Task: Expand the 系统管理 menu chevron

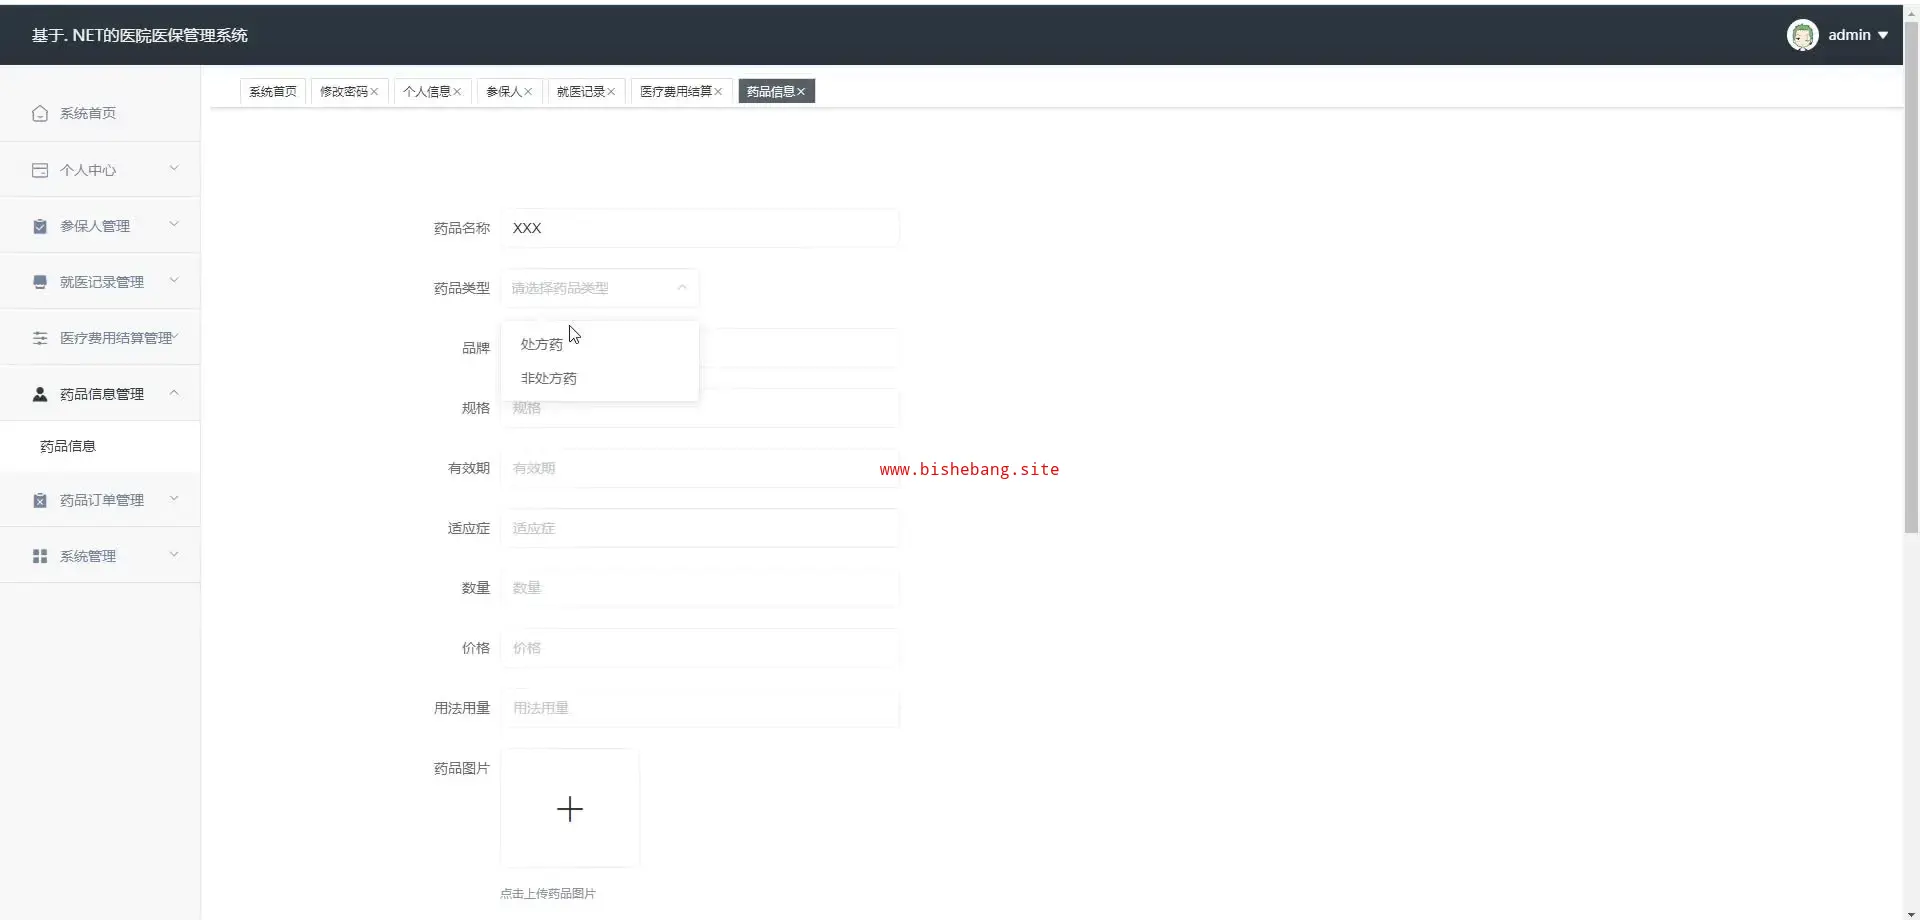Action: pyautogui.click(x=174, y=554)
